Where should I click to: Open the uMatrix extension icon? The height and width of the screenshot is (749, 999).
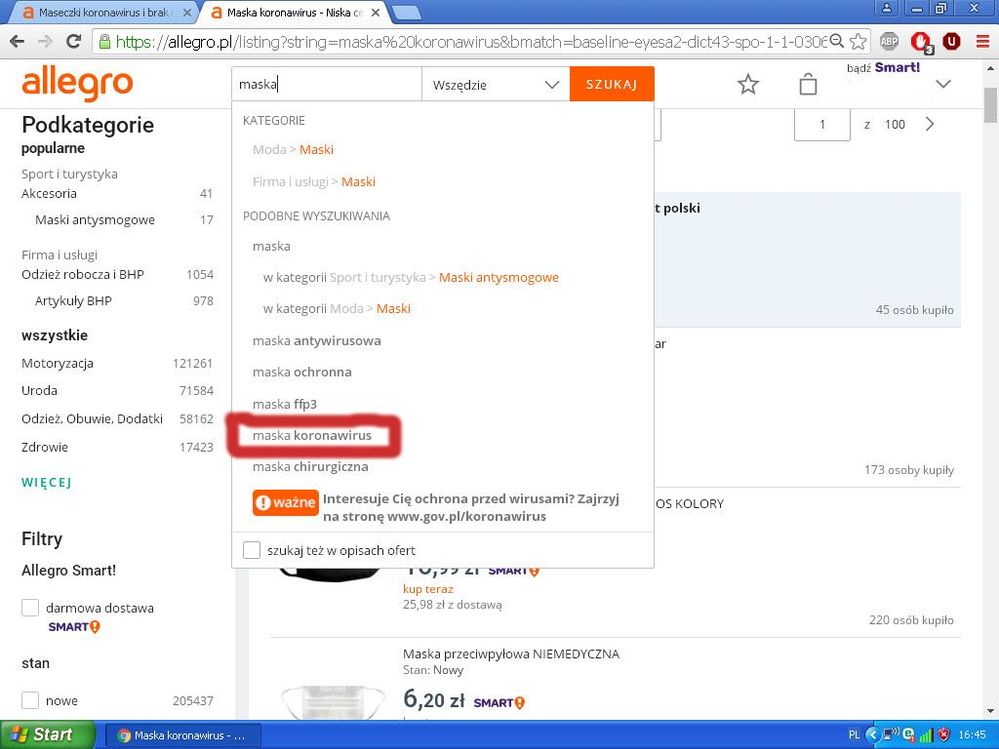951,42
